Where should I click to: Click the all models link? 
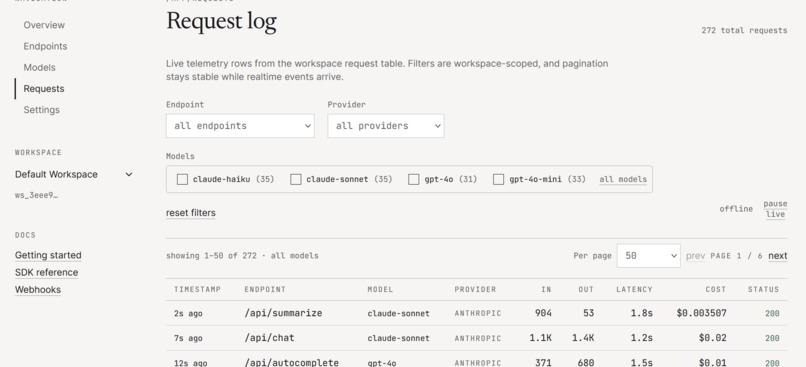623,179
